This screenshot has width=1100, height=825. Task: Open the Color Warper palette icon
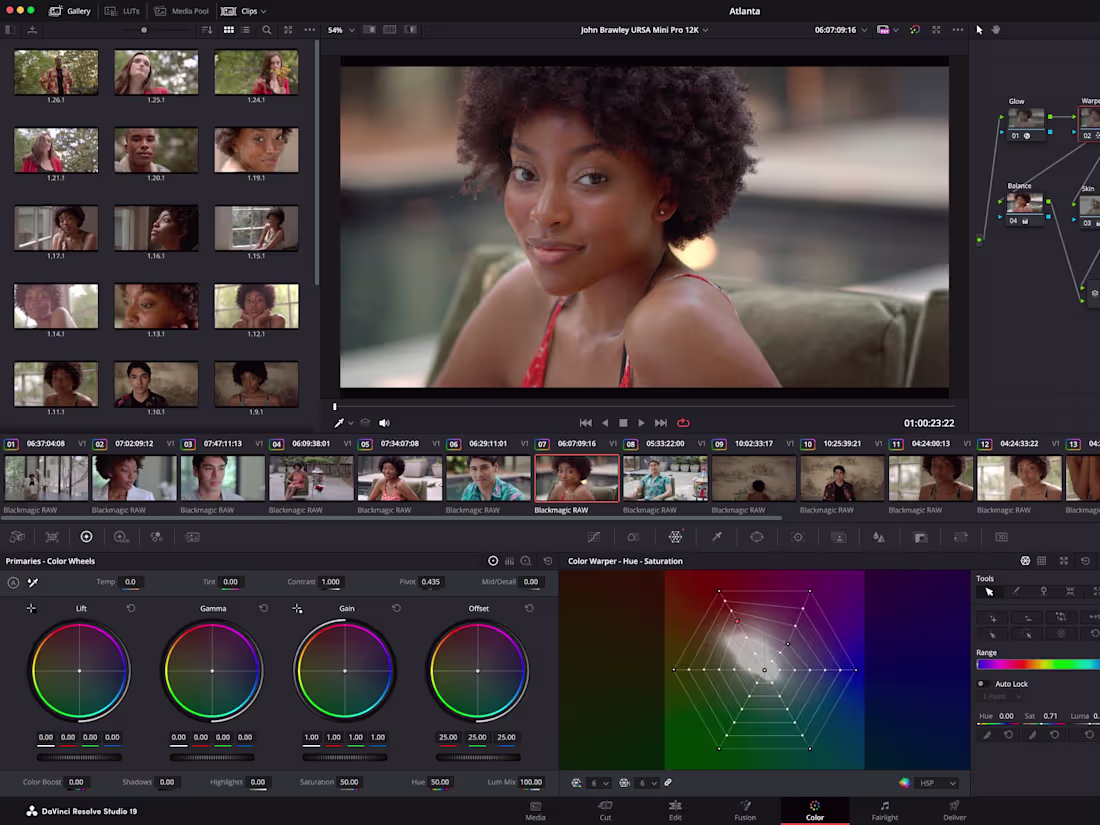pos(674,537)
